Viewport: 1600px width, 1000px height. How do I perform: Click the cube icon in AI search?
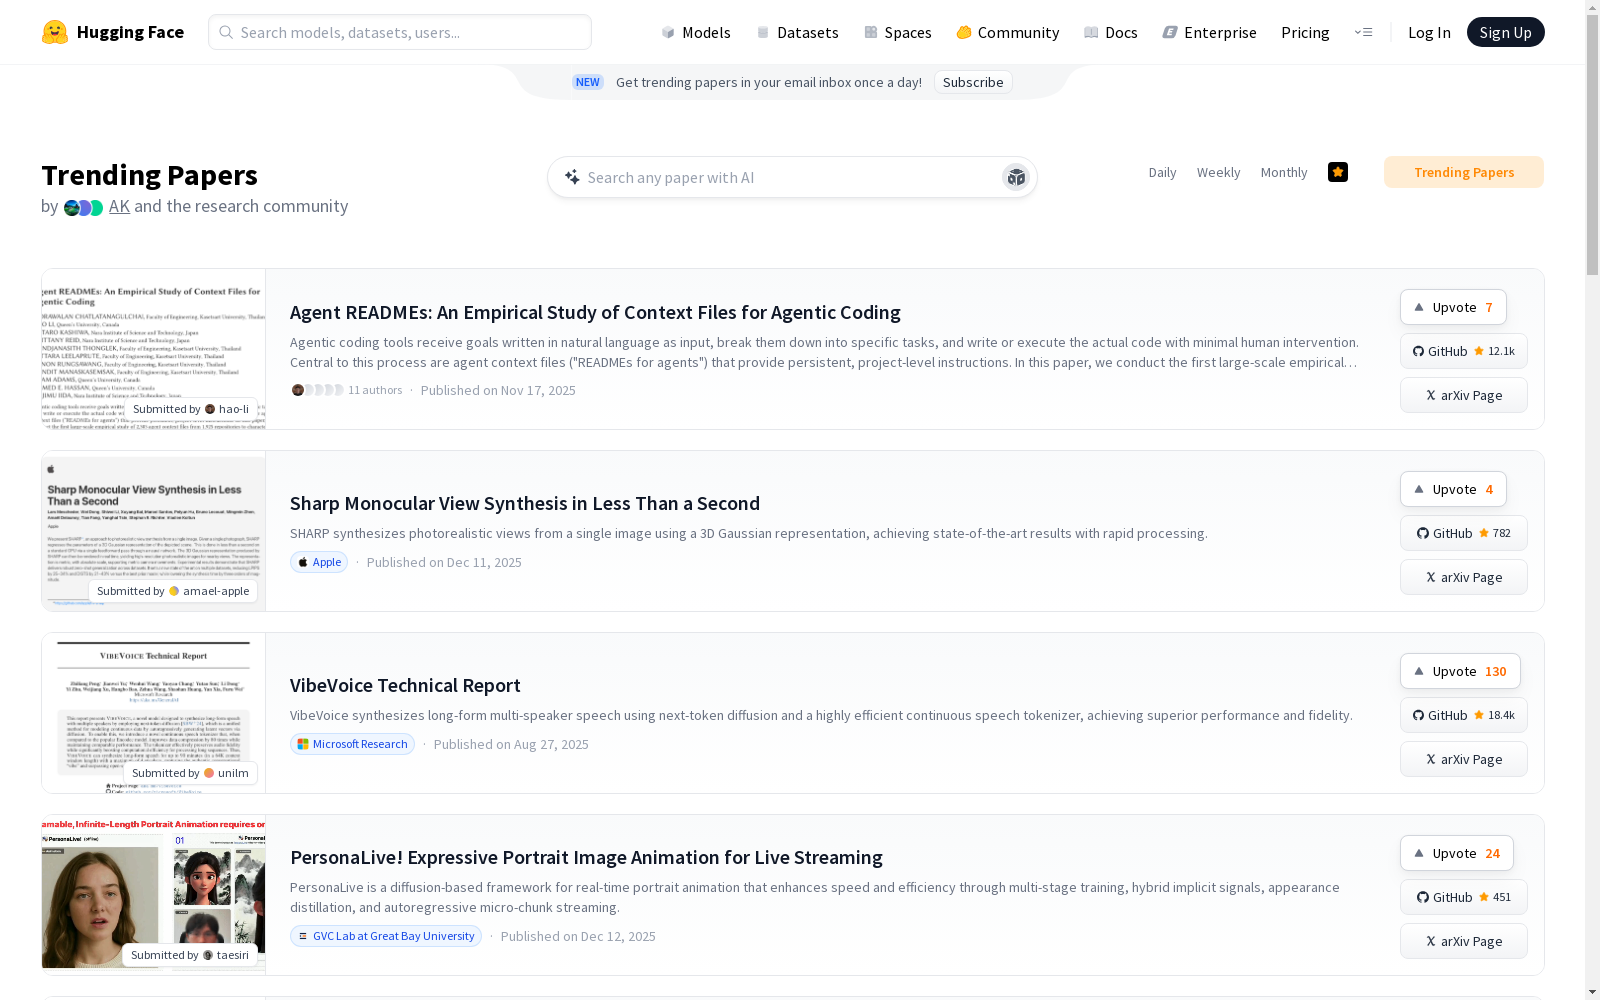1016,177
